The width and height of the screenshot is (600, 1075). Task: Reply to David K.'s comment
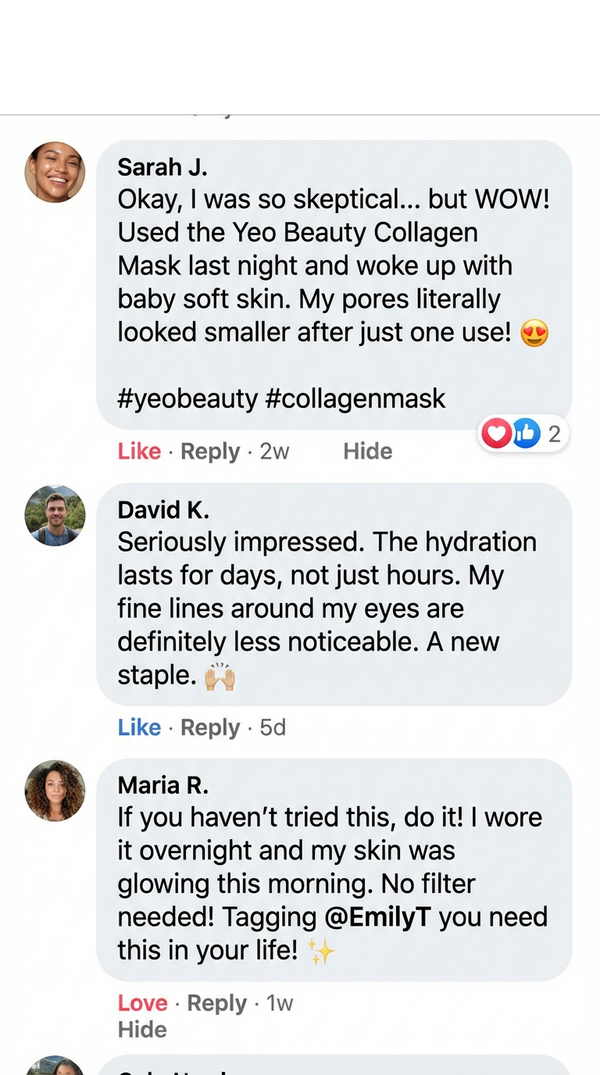point(210,728)
